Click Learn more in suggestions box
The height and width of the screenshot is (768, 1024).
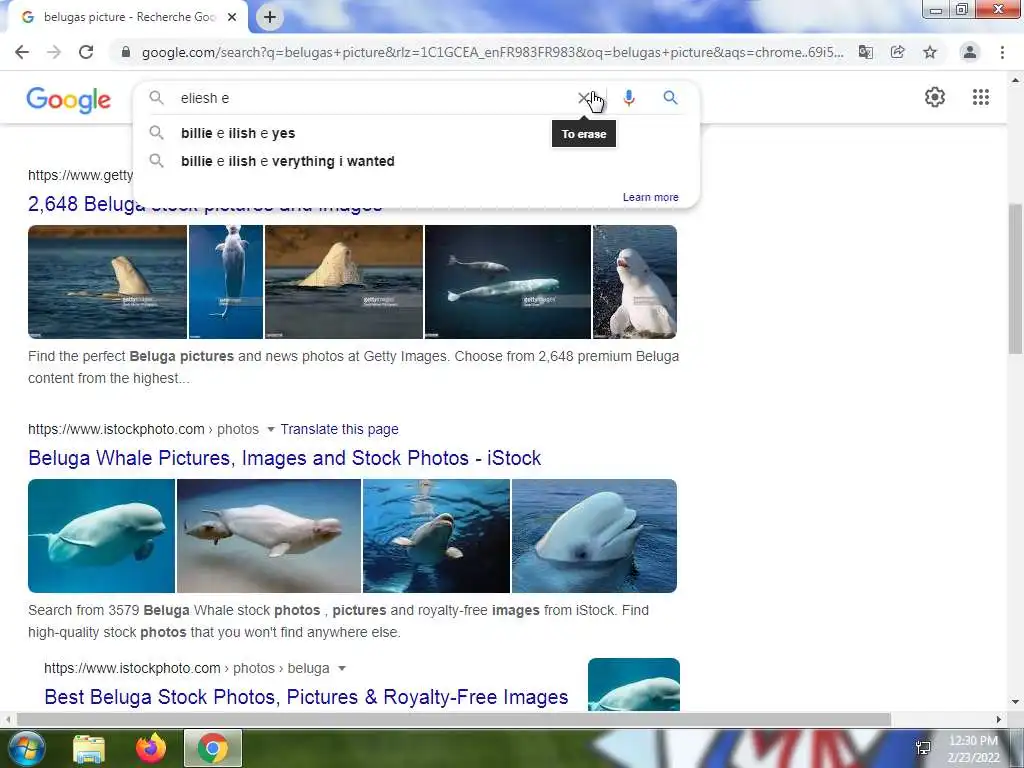(x=650, y=197)
